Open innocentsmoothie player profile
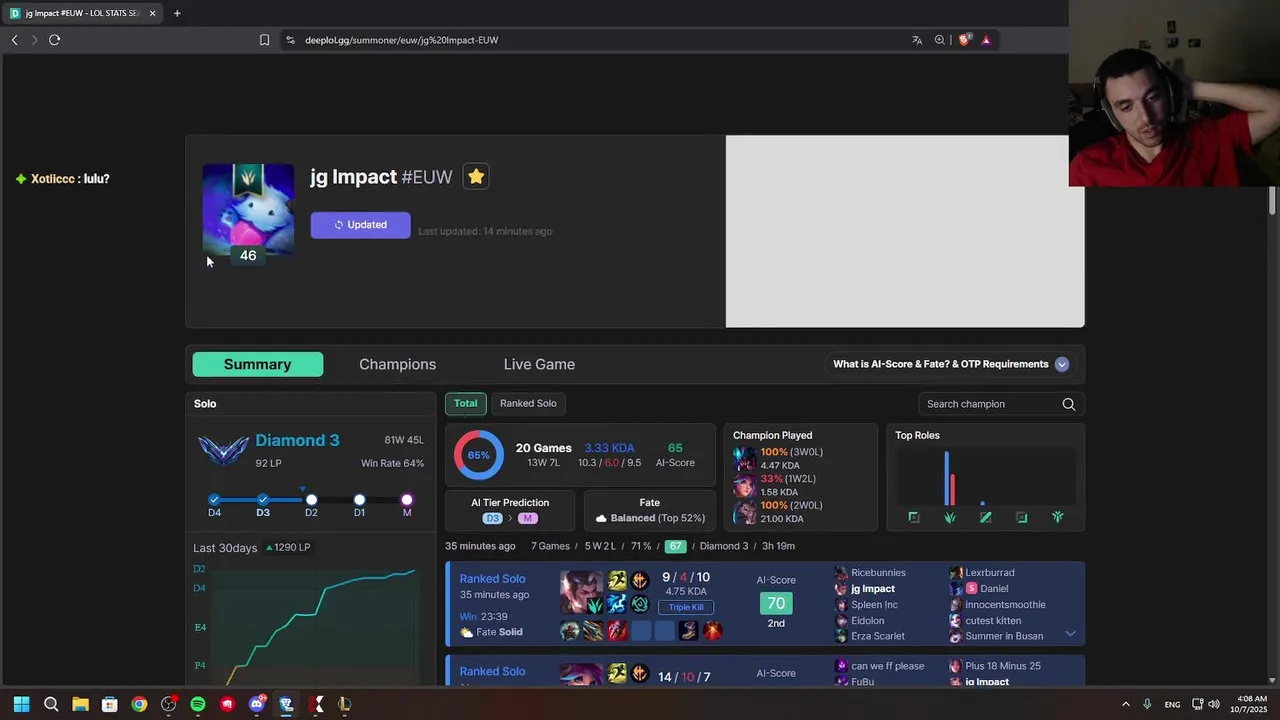Screen dimensions: 1280x720 coord(1005,605)
